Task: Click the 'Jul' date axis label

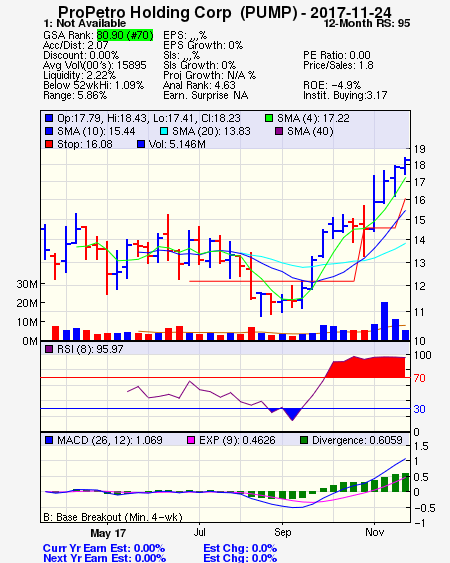Action: point(200,532)
